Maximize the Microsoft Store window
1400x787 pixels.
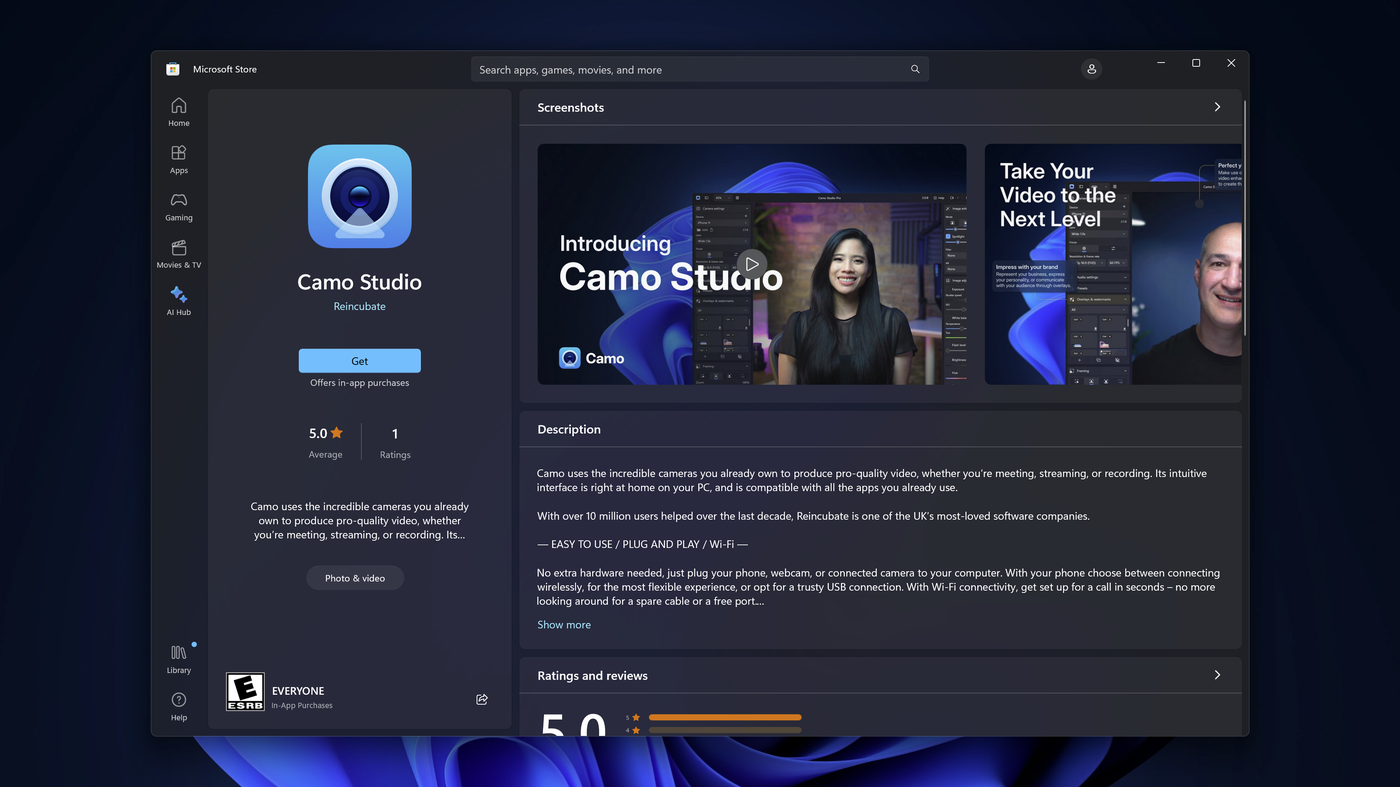tap(1196, 63)
